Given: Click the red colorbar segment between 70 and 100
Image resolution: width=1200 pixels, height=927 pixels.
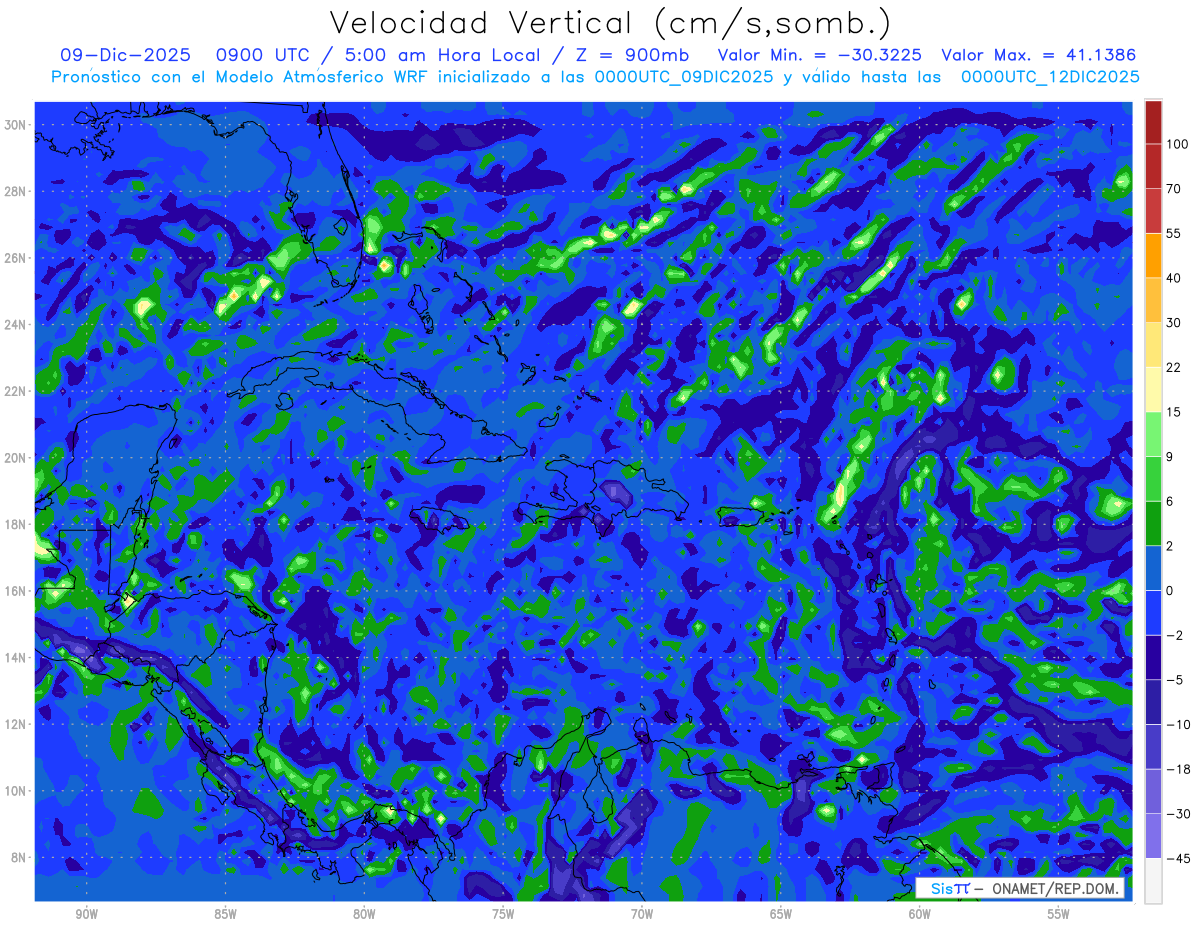Looking at the screenshot, I should pyautogui.click(x=1153, y=166).
